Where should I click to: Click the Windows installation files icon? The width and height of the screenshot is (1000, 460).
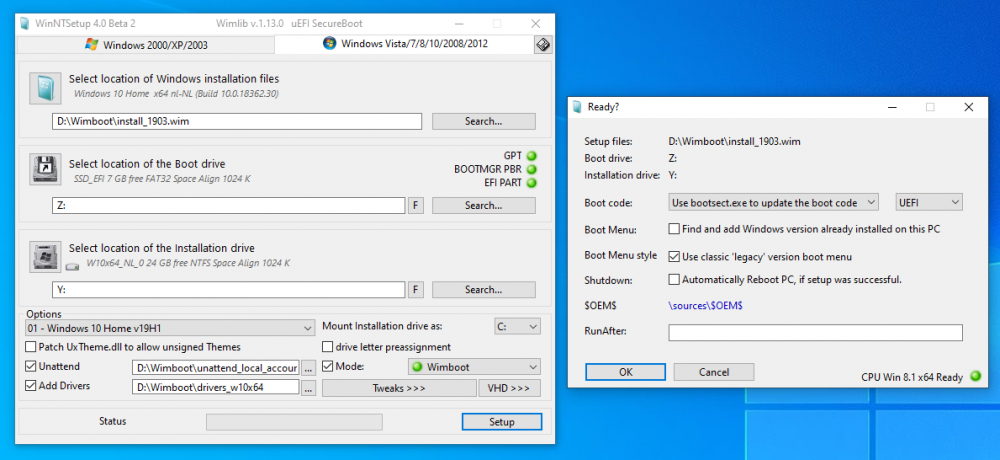coord(45,88)
